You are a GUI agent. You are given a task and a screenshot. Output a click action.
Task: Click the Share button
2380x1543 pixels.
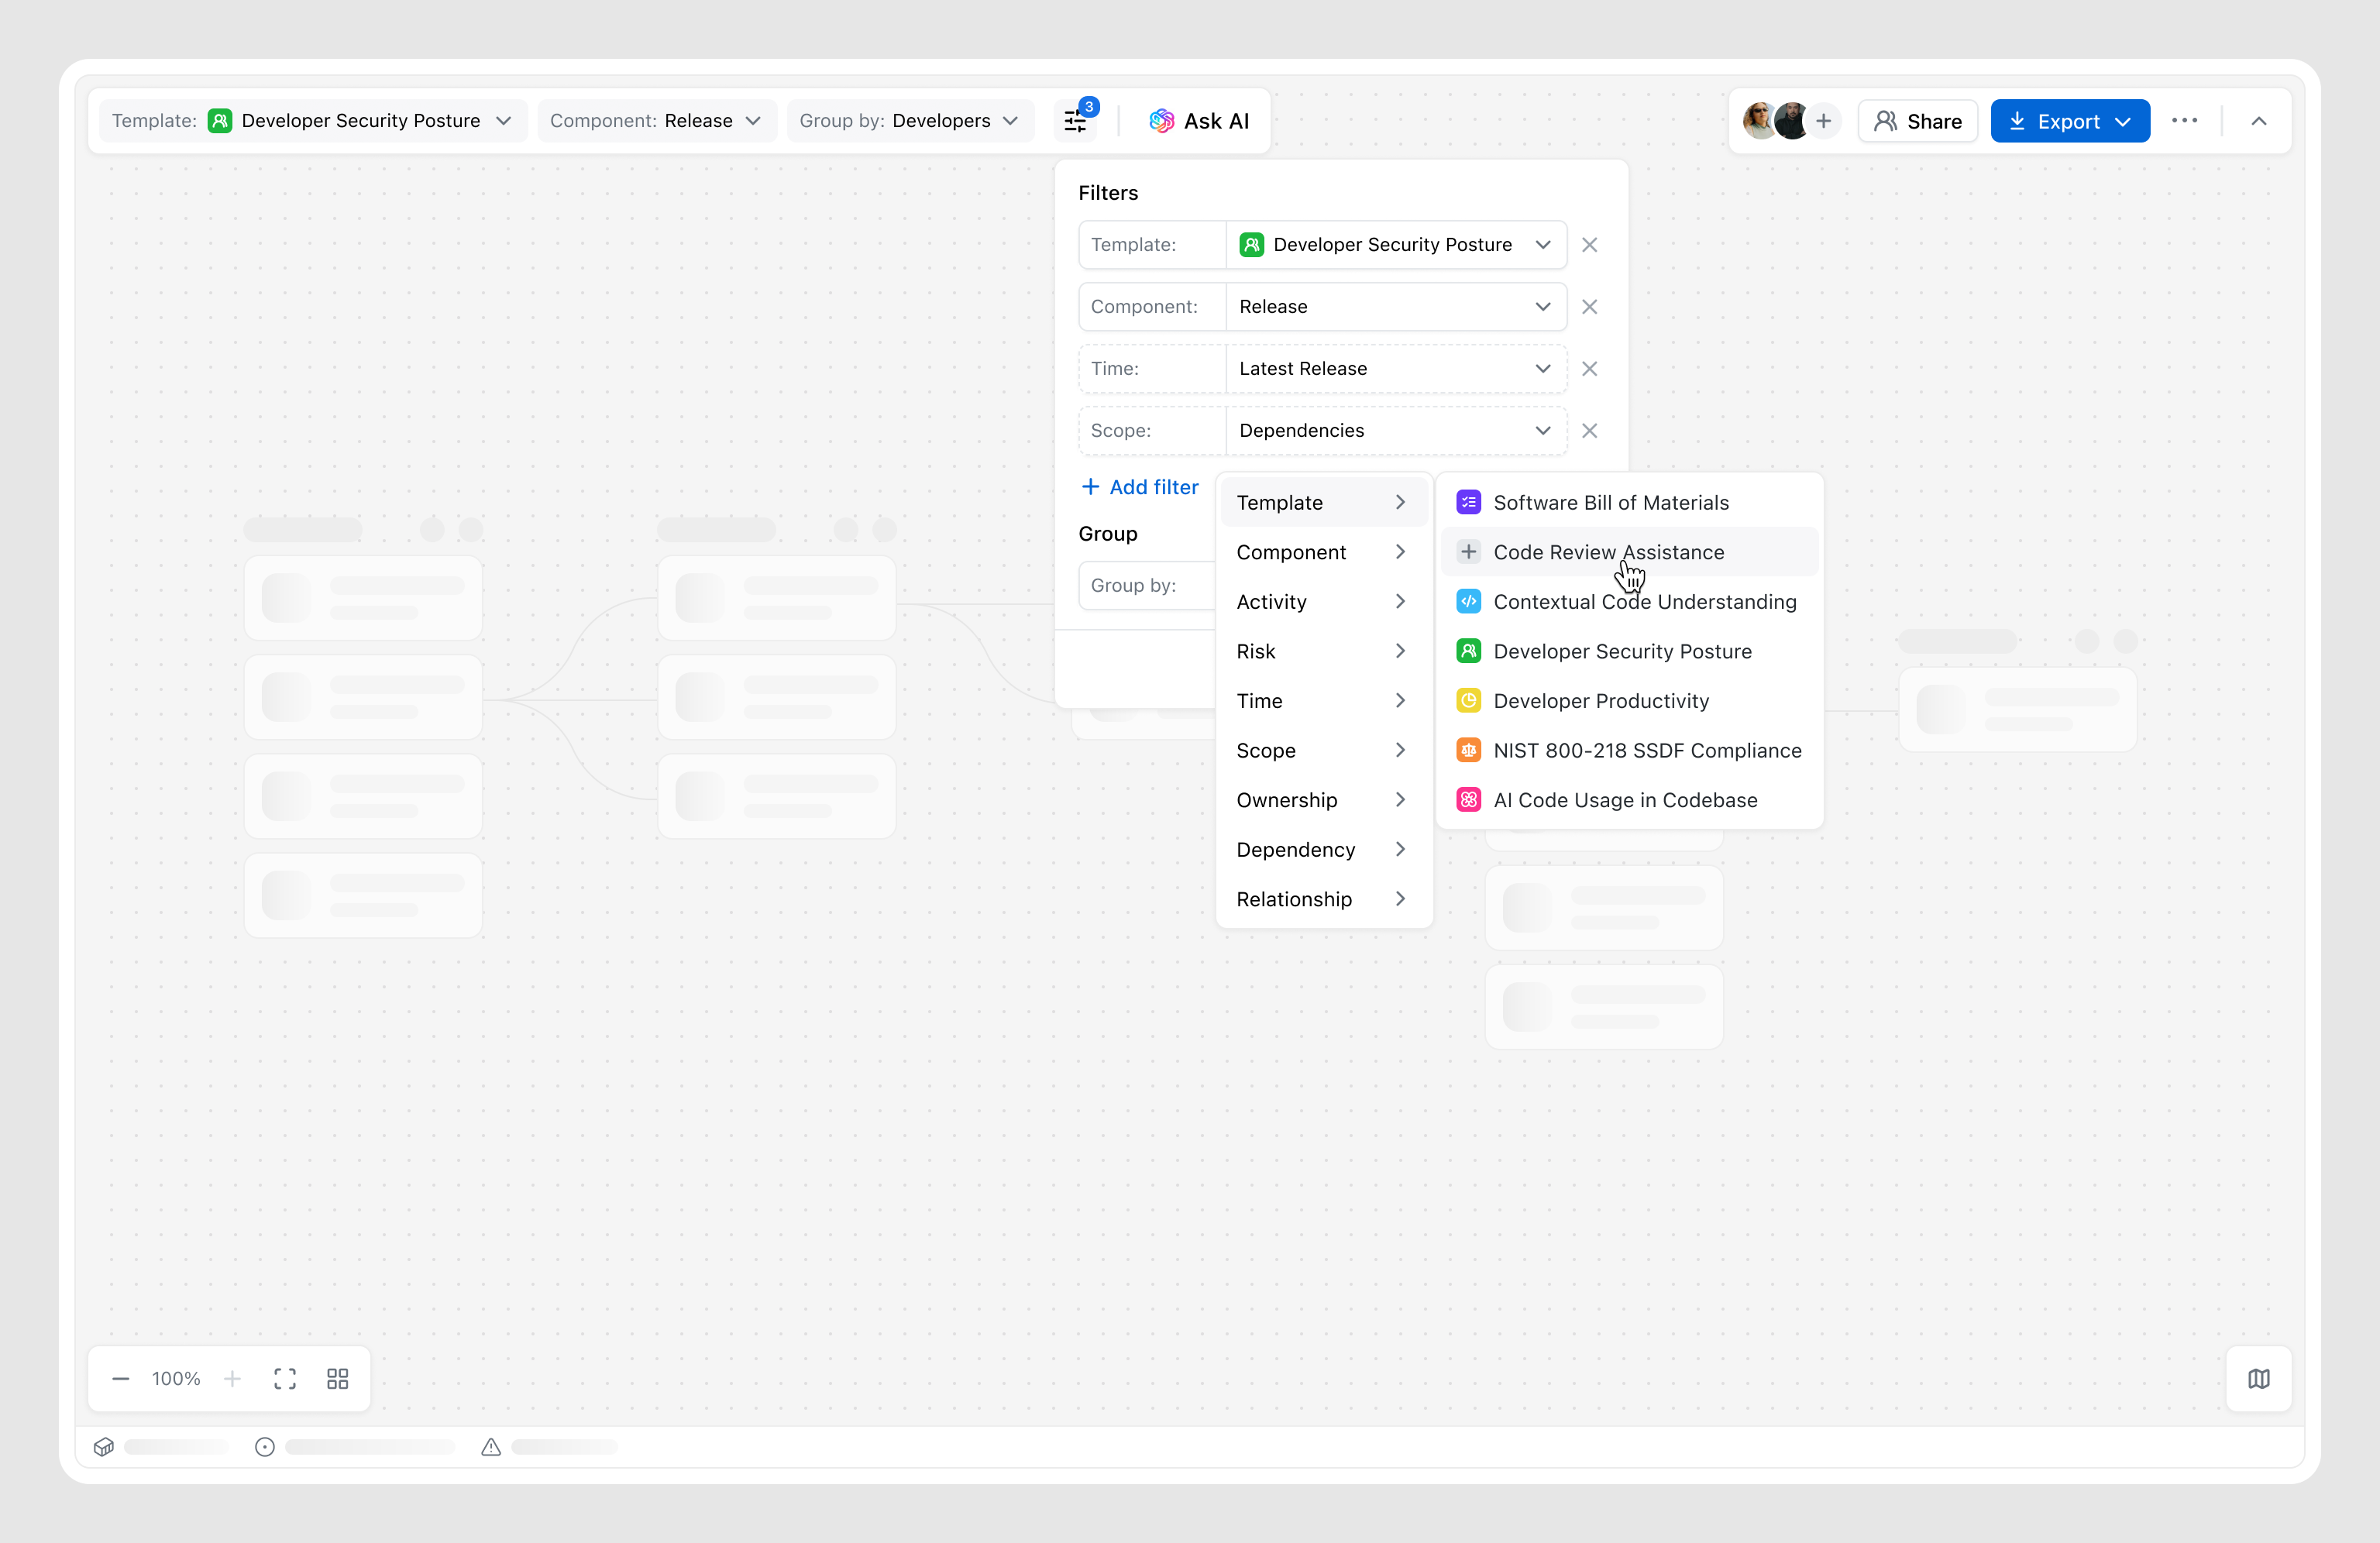pyautogui.click(x=1917, y=121)
